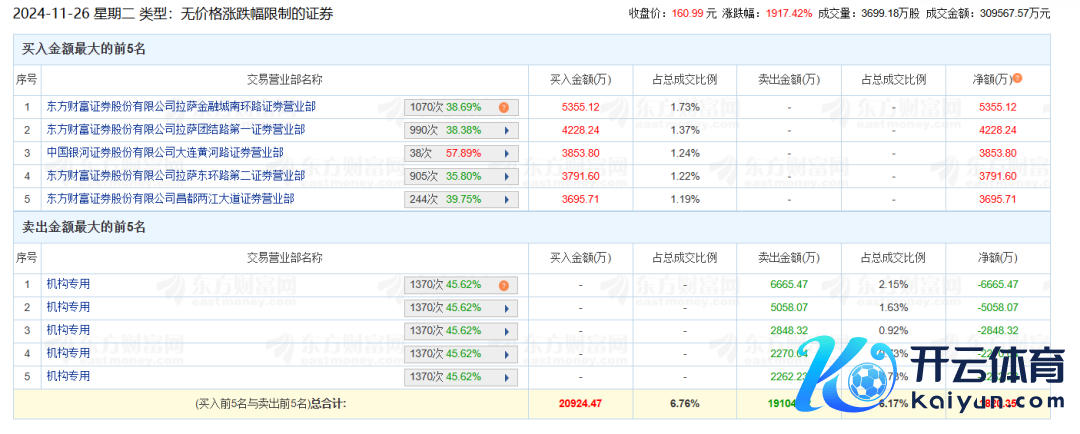This screenshot has width=1080, height=434.
Task: Click arrow icon beside 990次 38.38%
Action: pos(505,130)
